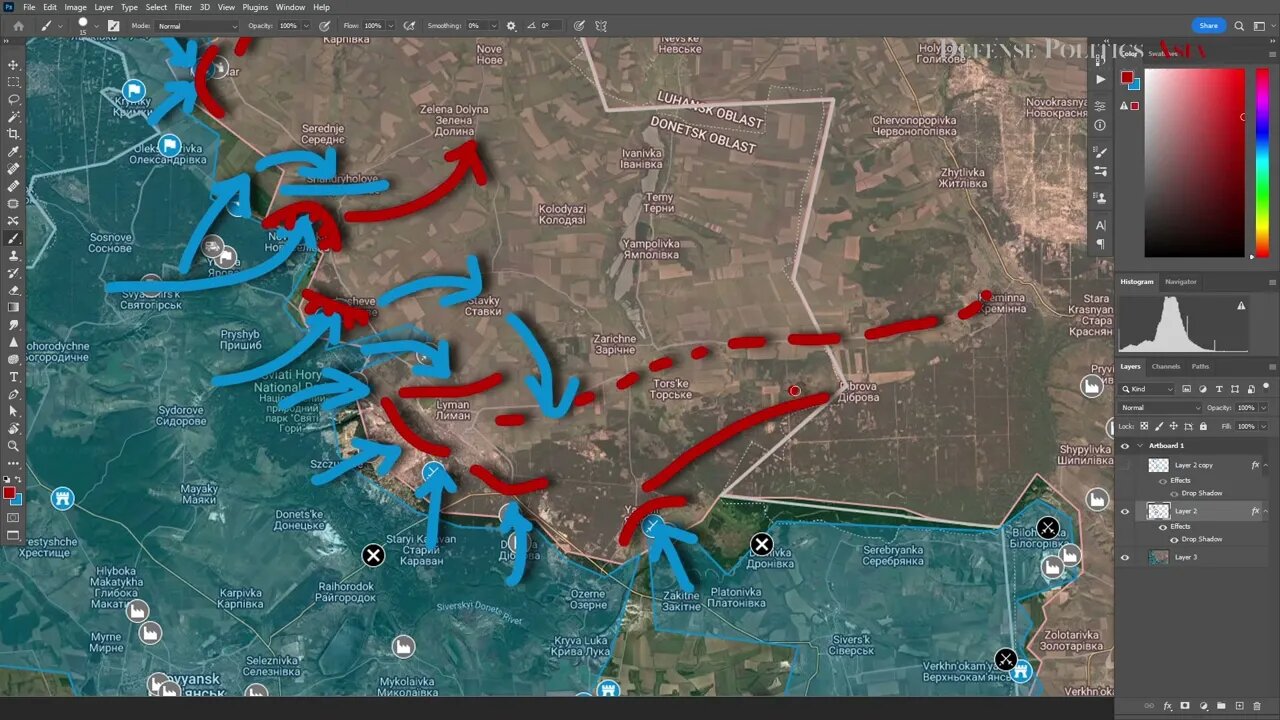The image size is (1280, 720).
Task: Pick a shade in the color field
Action: coord(1194,163)
